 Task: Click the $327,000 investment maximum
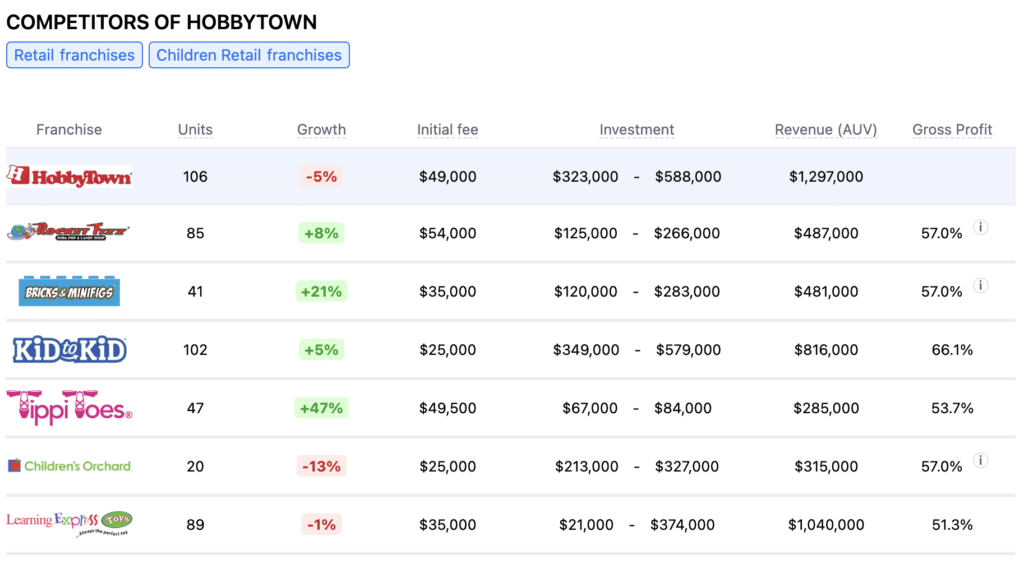coord(687,466)
